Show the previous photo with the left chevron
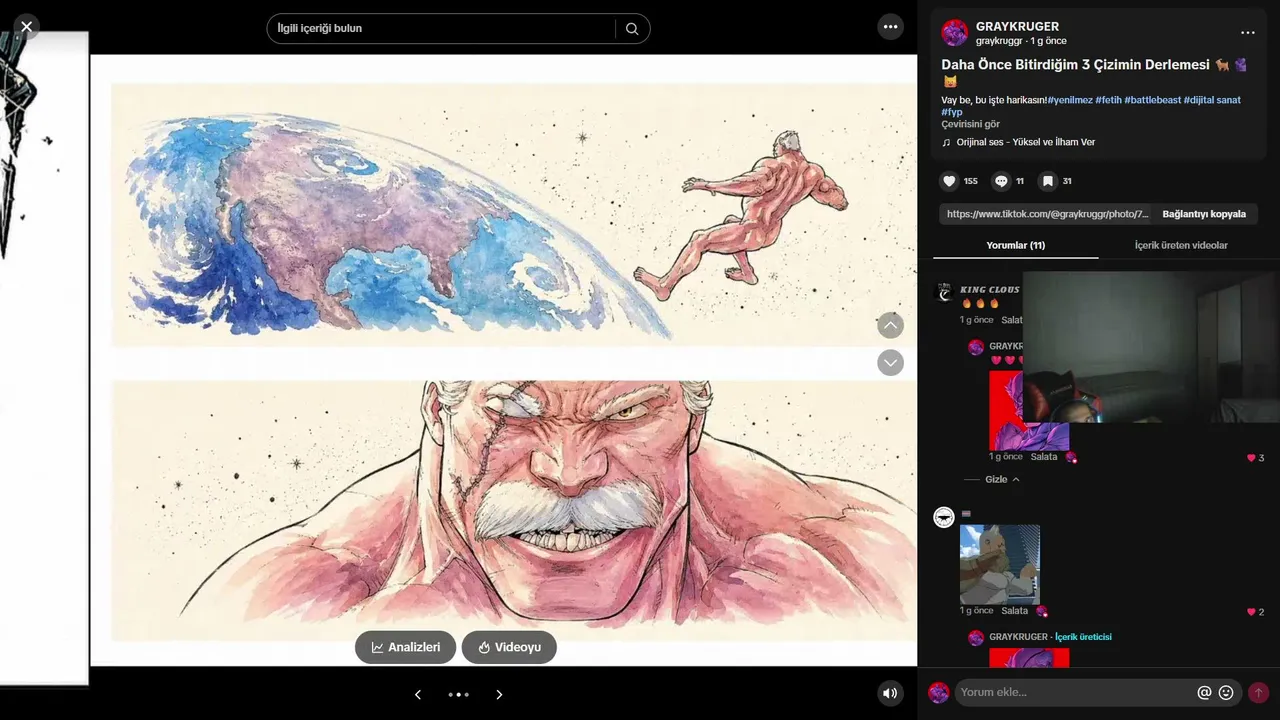 coord(418,694)
